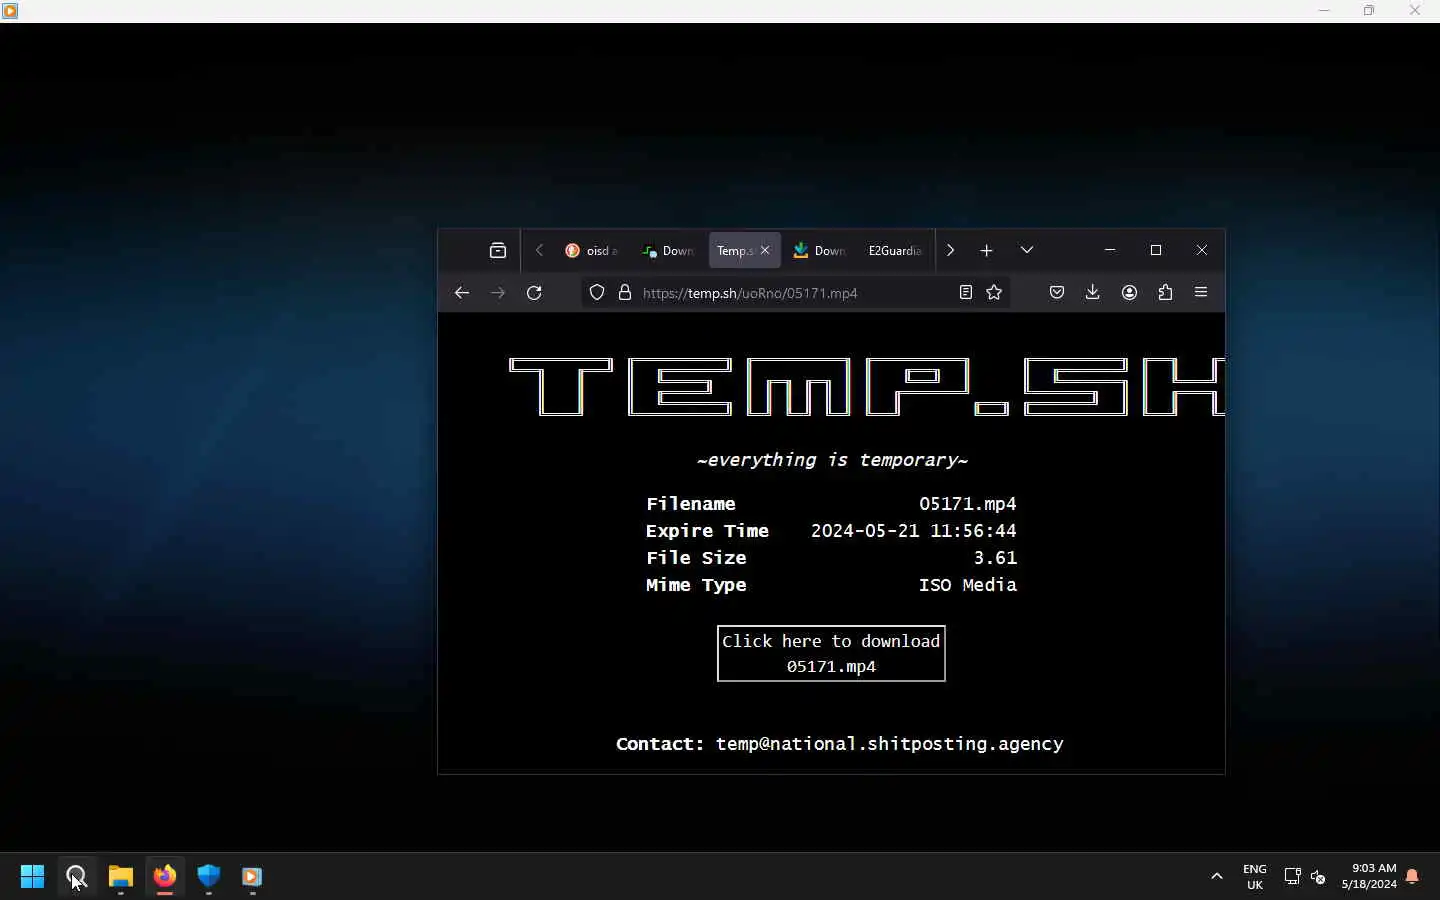The image size is (1440, 900).
Task: Switch to the oisd tab
Action: 591,251
